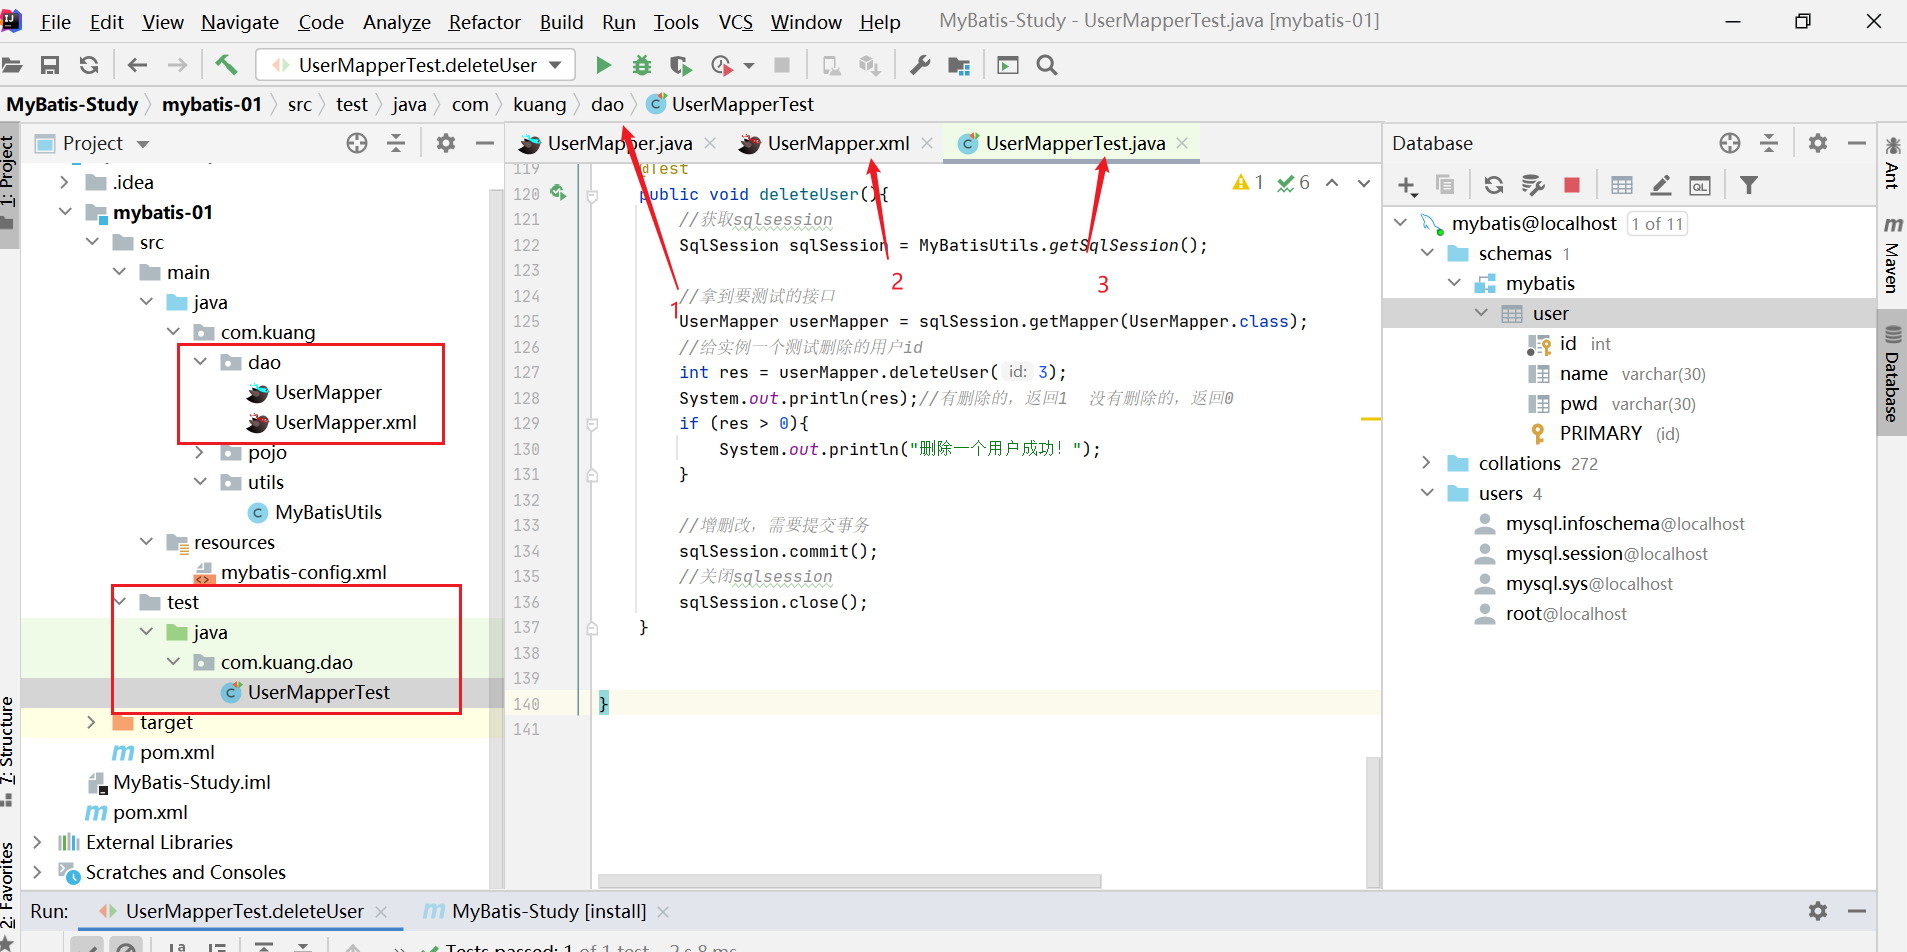The image size is (1907, 952).
Task: Collapse the mybatis-01 module folder
Action: 66,212
